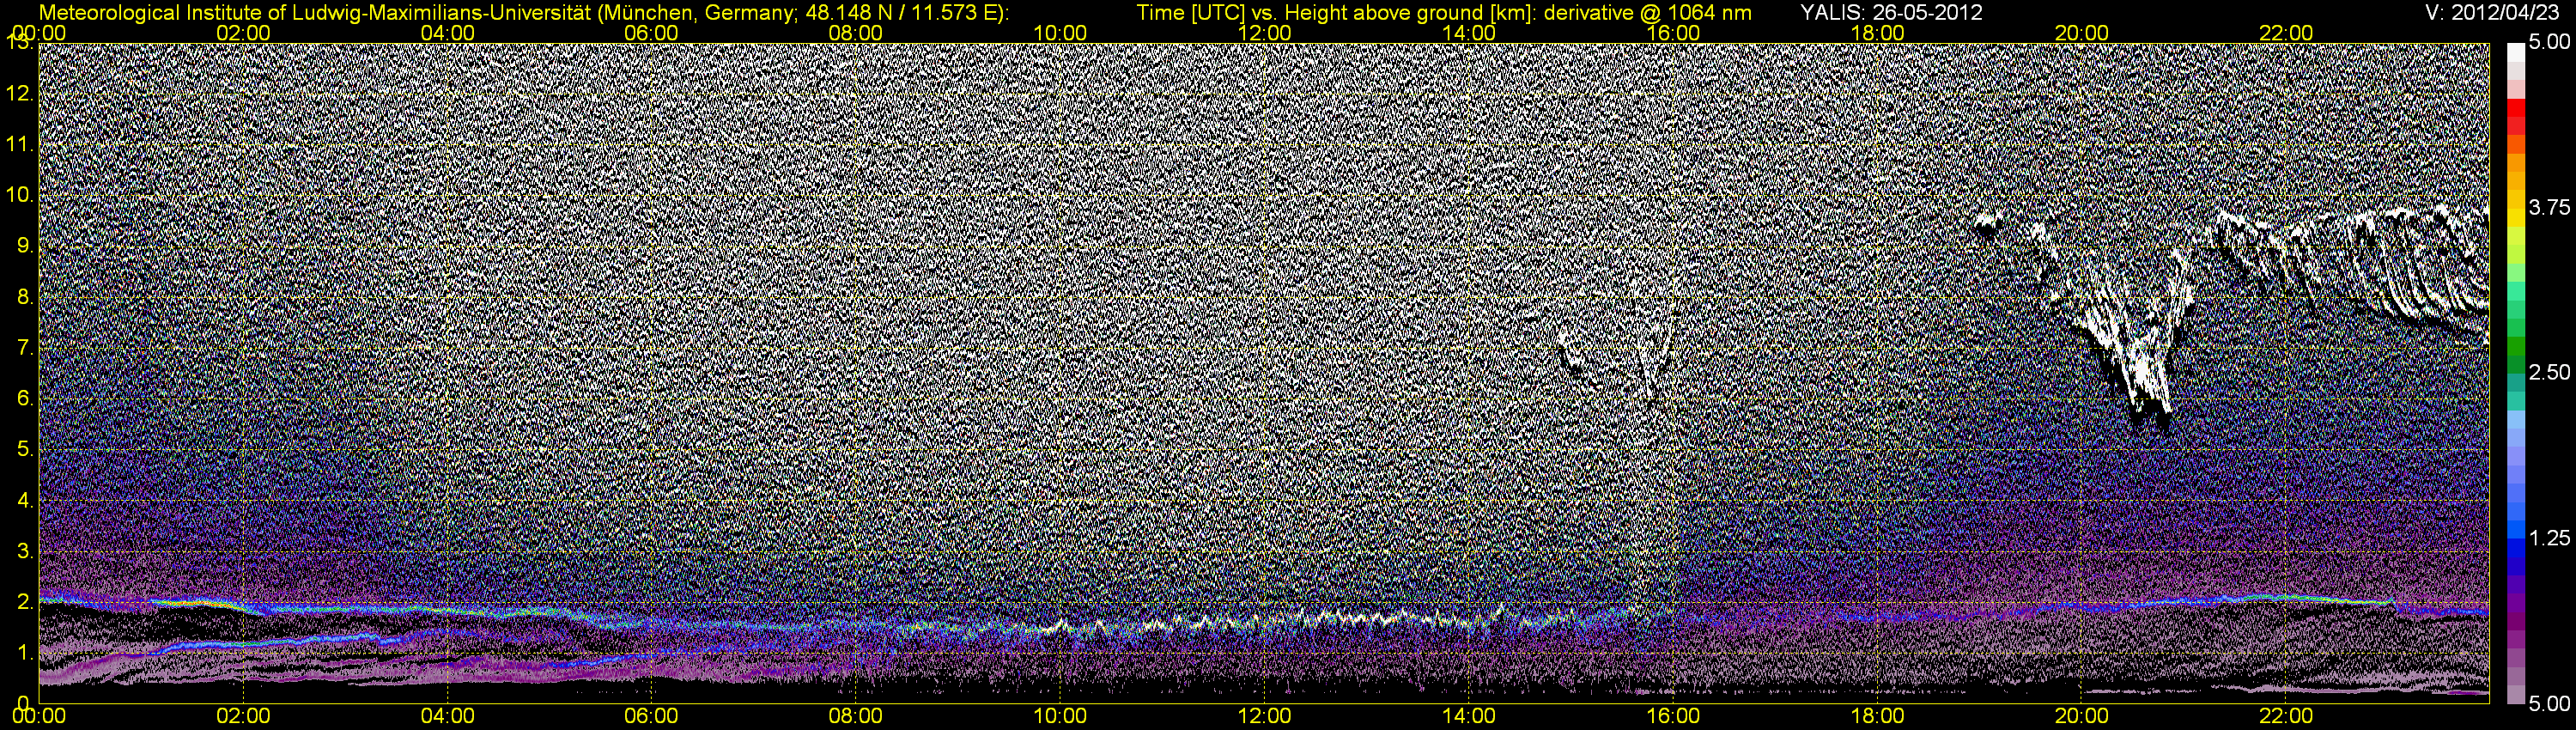Image resolution: width=2576 pixels, height=730 pixels.
Task: Click the 06:00 label on the upper time axis
Action: [651, 33]
